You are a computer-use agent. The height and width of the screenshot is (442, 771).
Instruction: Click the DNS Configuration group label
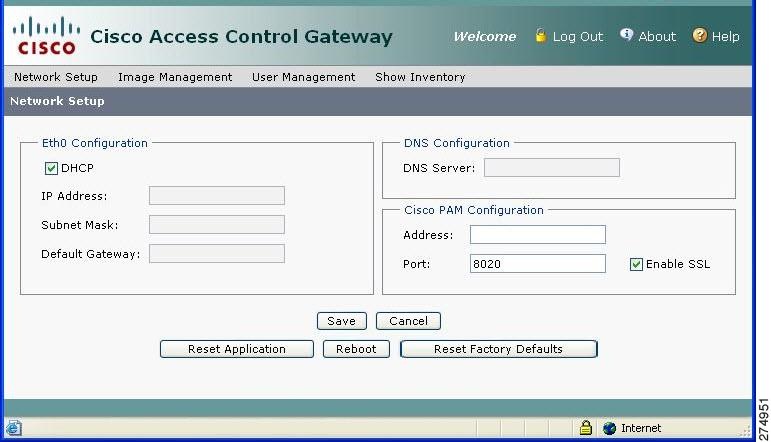click(x=457, y=143)
